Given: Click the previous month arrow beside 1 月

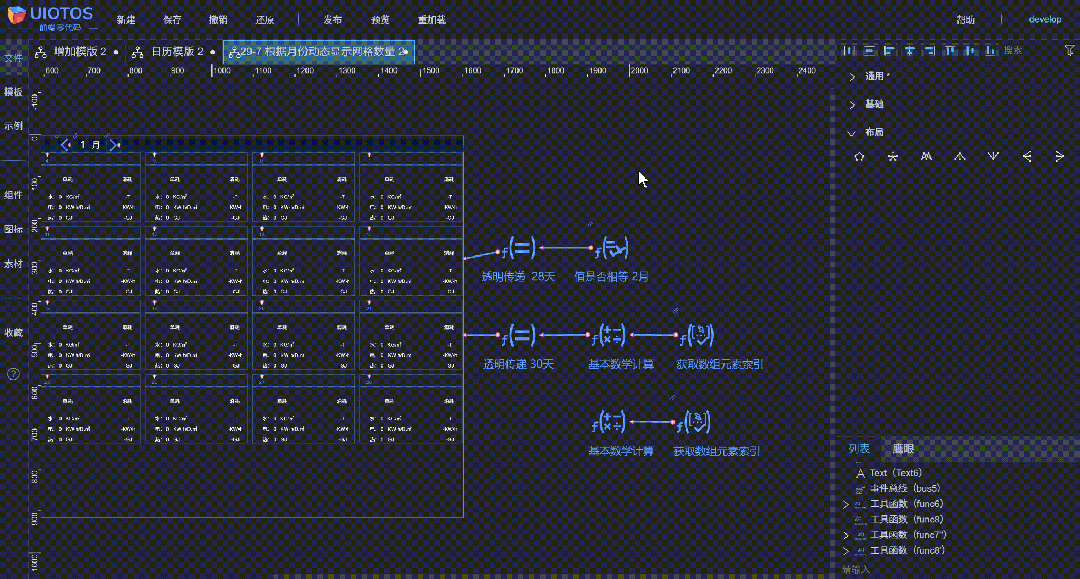Looking at the screenshot, I should (x=65, y=145).
